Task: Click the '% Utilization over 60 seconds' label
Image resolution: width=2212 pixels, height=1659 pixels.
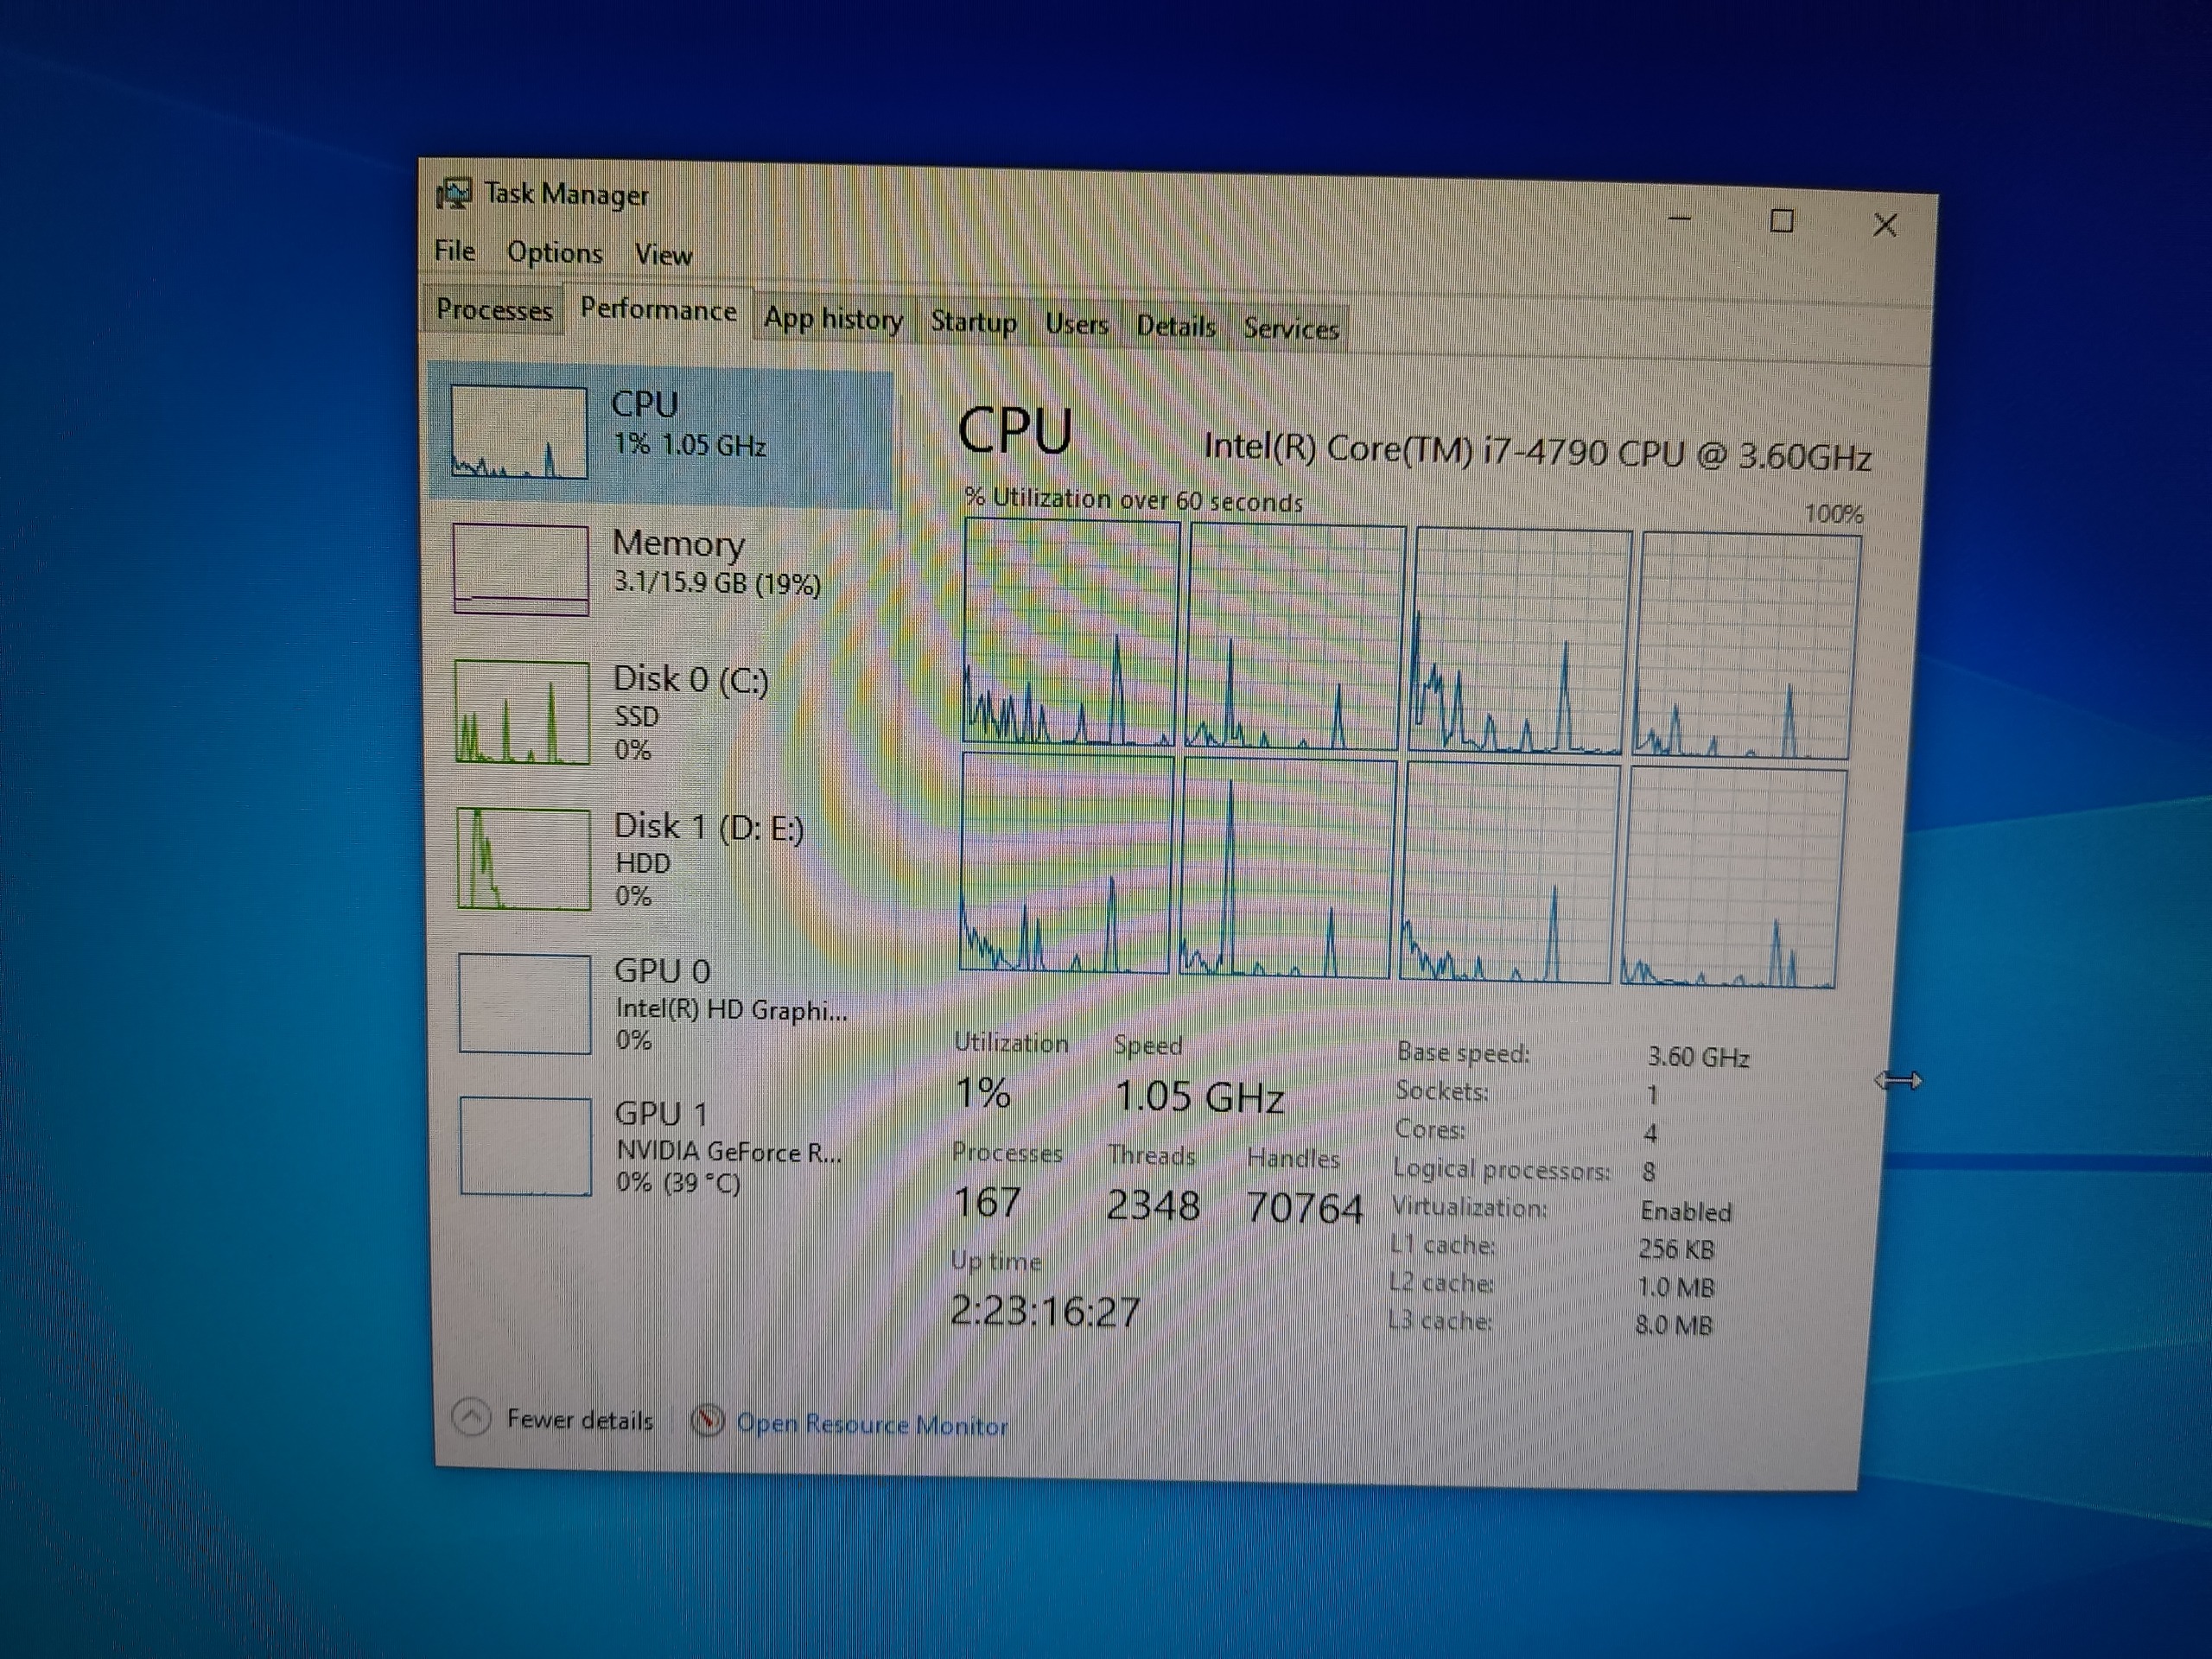Action: point(1134,500)
